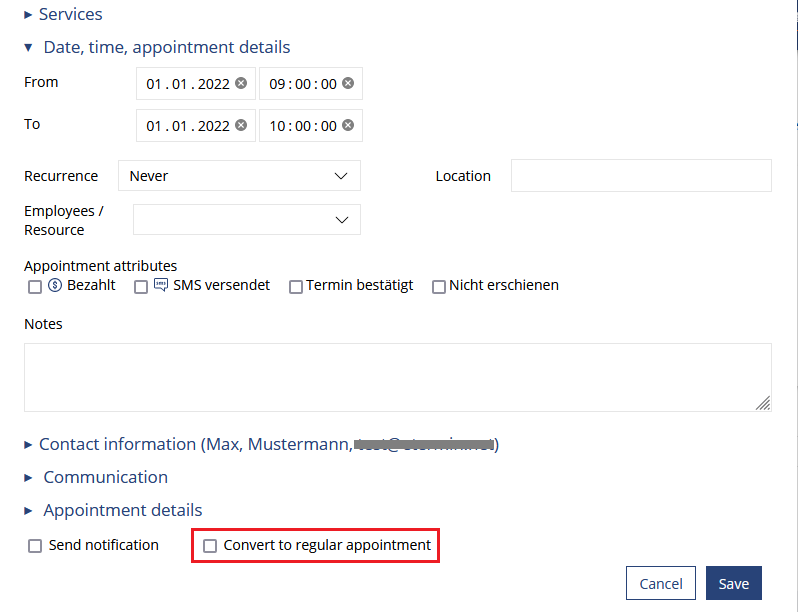Screen dimensions: 798x612
Task: Check the Termin bestätigt box
Action: (296, 287)
